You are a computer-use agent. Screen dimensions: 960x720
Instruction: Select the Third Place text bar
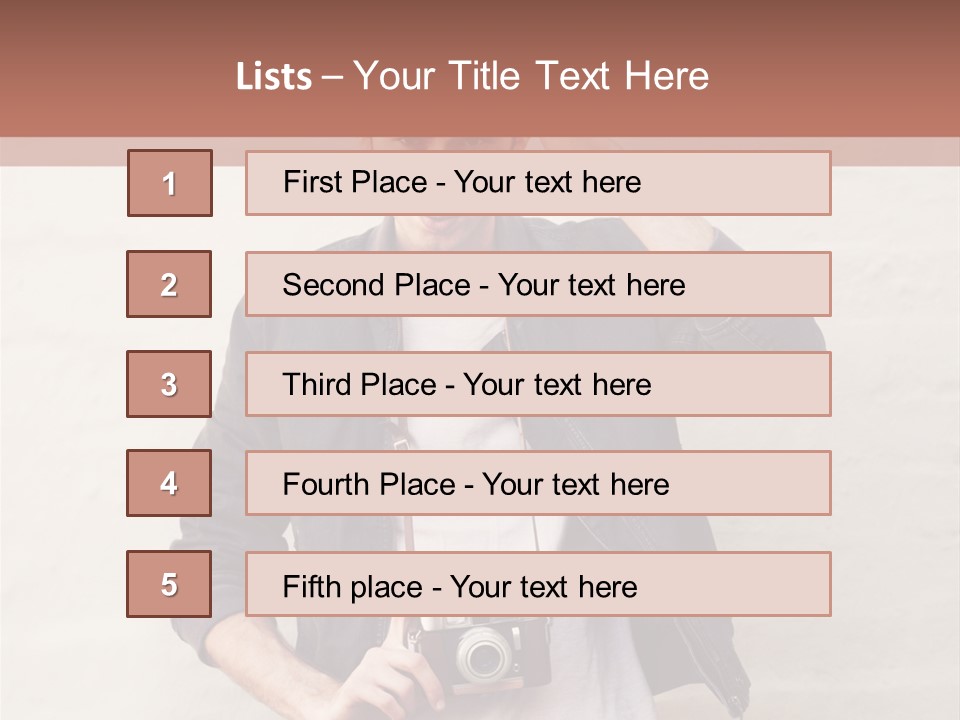(538, 384)
